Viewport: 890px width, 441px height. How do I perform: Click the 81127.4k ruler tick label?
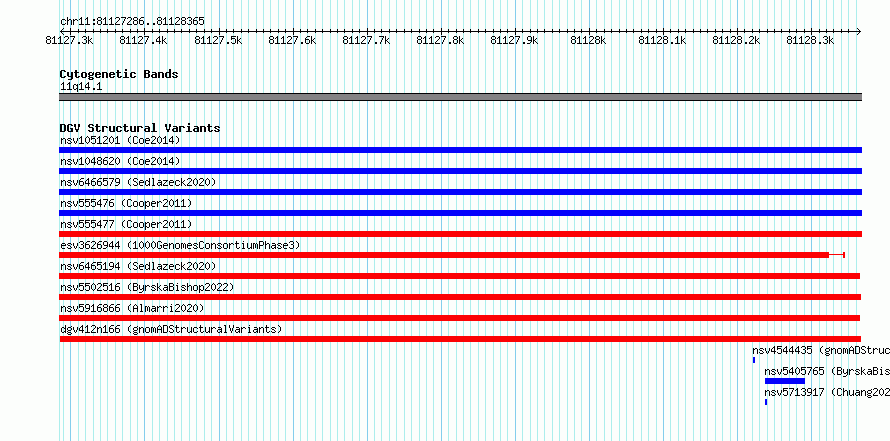tap(144, 40)
